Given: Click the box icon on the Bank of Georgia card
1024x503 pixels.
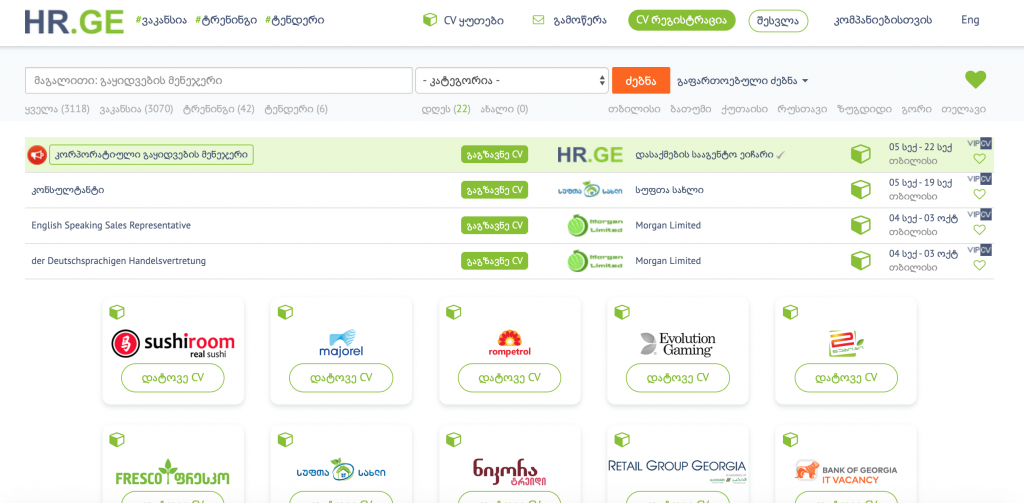Looking at the screenshot, I should (790, 440).
